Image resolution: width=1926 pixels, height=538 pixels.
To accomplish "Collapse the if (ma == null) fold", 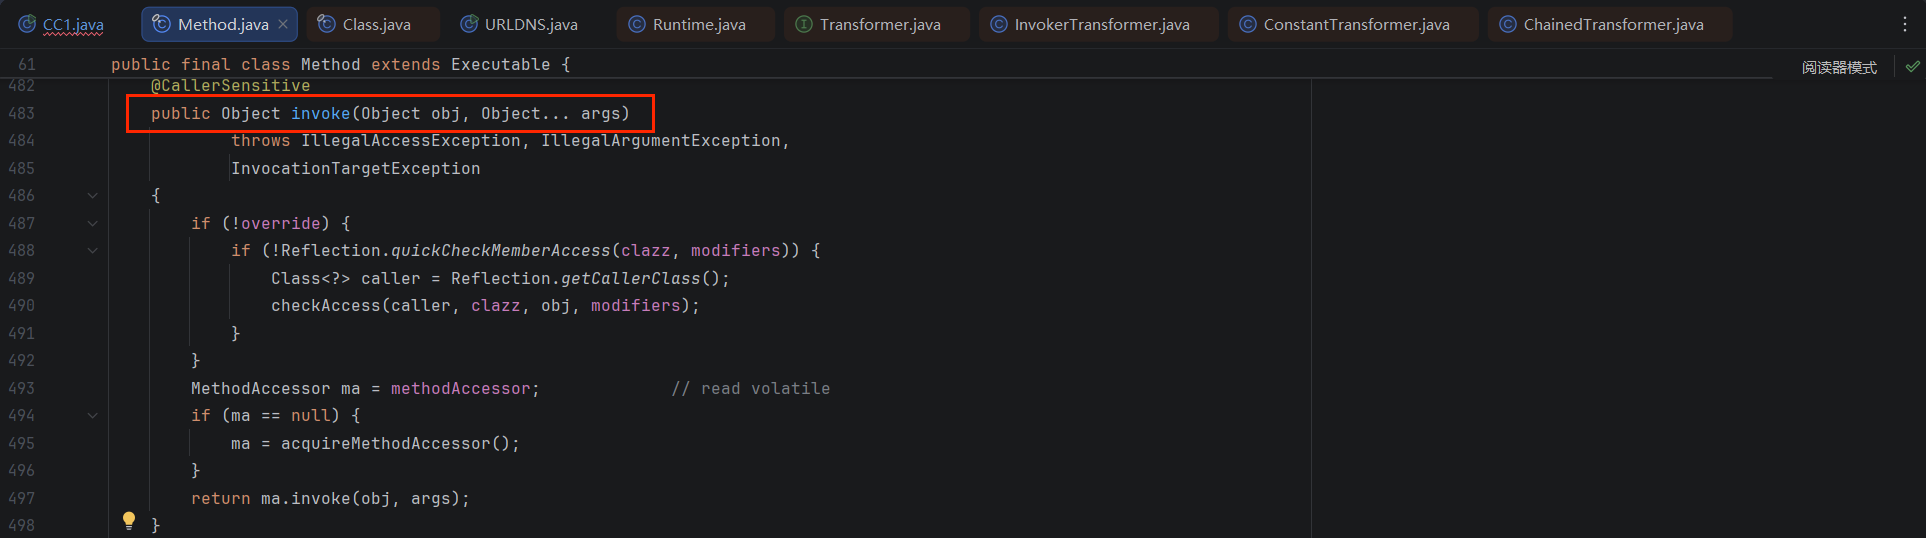I will [x=93, y=416].
